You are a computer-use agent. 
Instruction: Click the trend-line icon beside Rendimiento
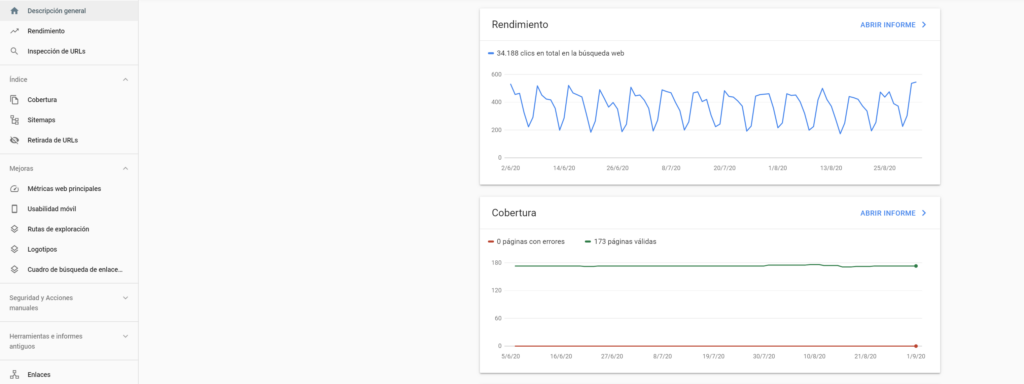14,31
